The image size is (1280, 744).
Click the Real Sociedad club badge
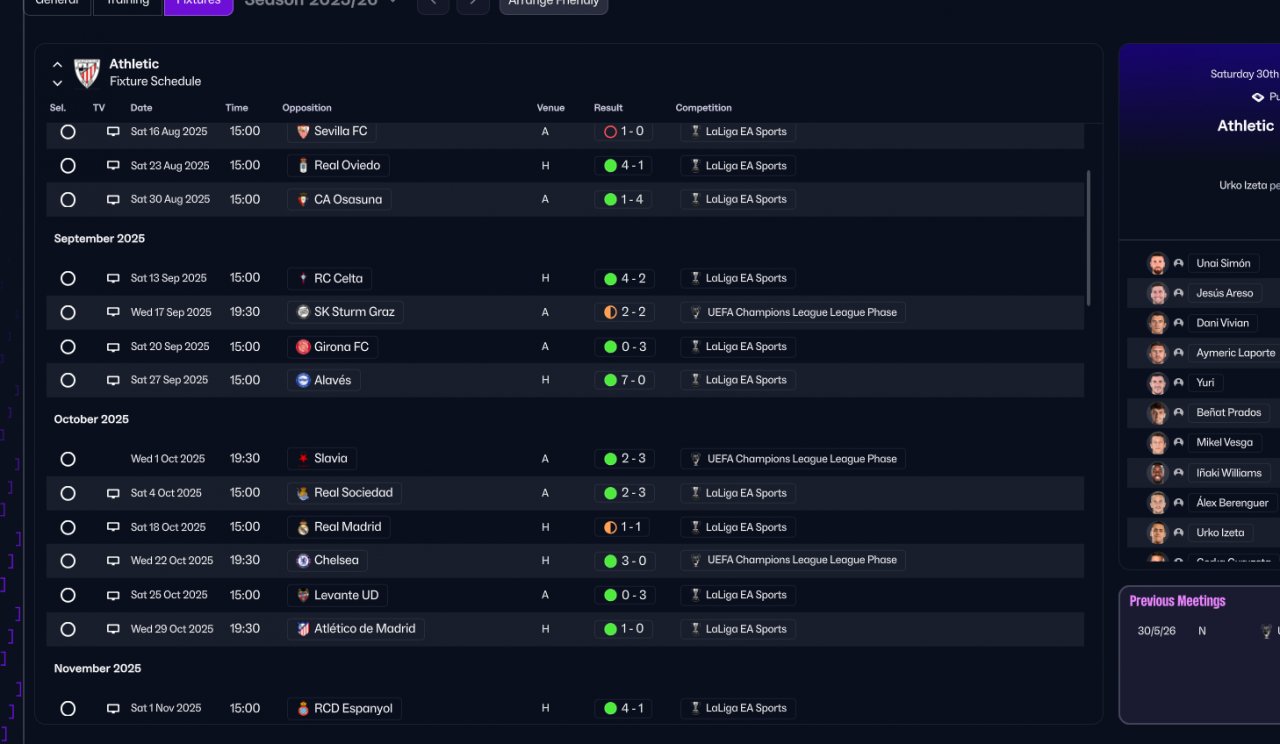point(303,493)
